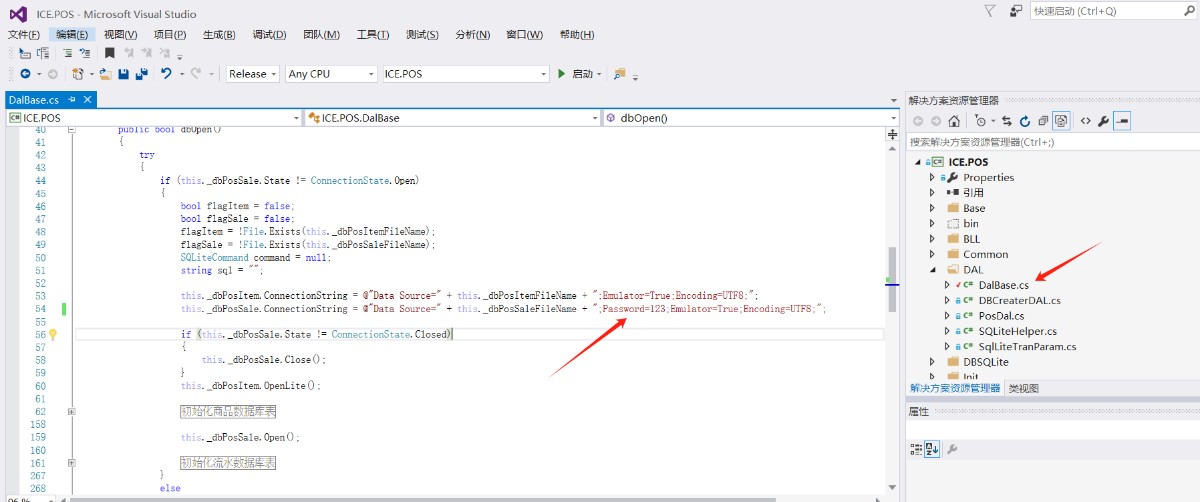The width and height of the screenshot is (1200, 502).
Task: Click the Alphabetical sort icon in Properties panel
Action: (931, 448)
